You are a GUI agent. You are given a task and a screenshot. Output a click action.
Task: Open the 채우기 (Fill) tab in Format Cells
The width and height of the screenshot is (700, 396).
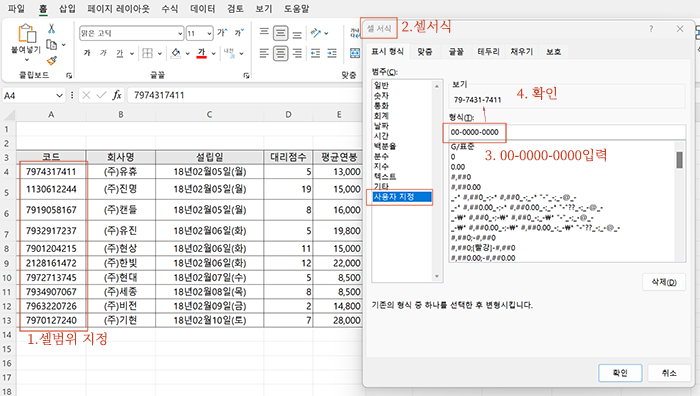pyautogui.click(x=521, y=52)
